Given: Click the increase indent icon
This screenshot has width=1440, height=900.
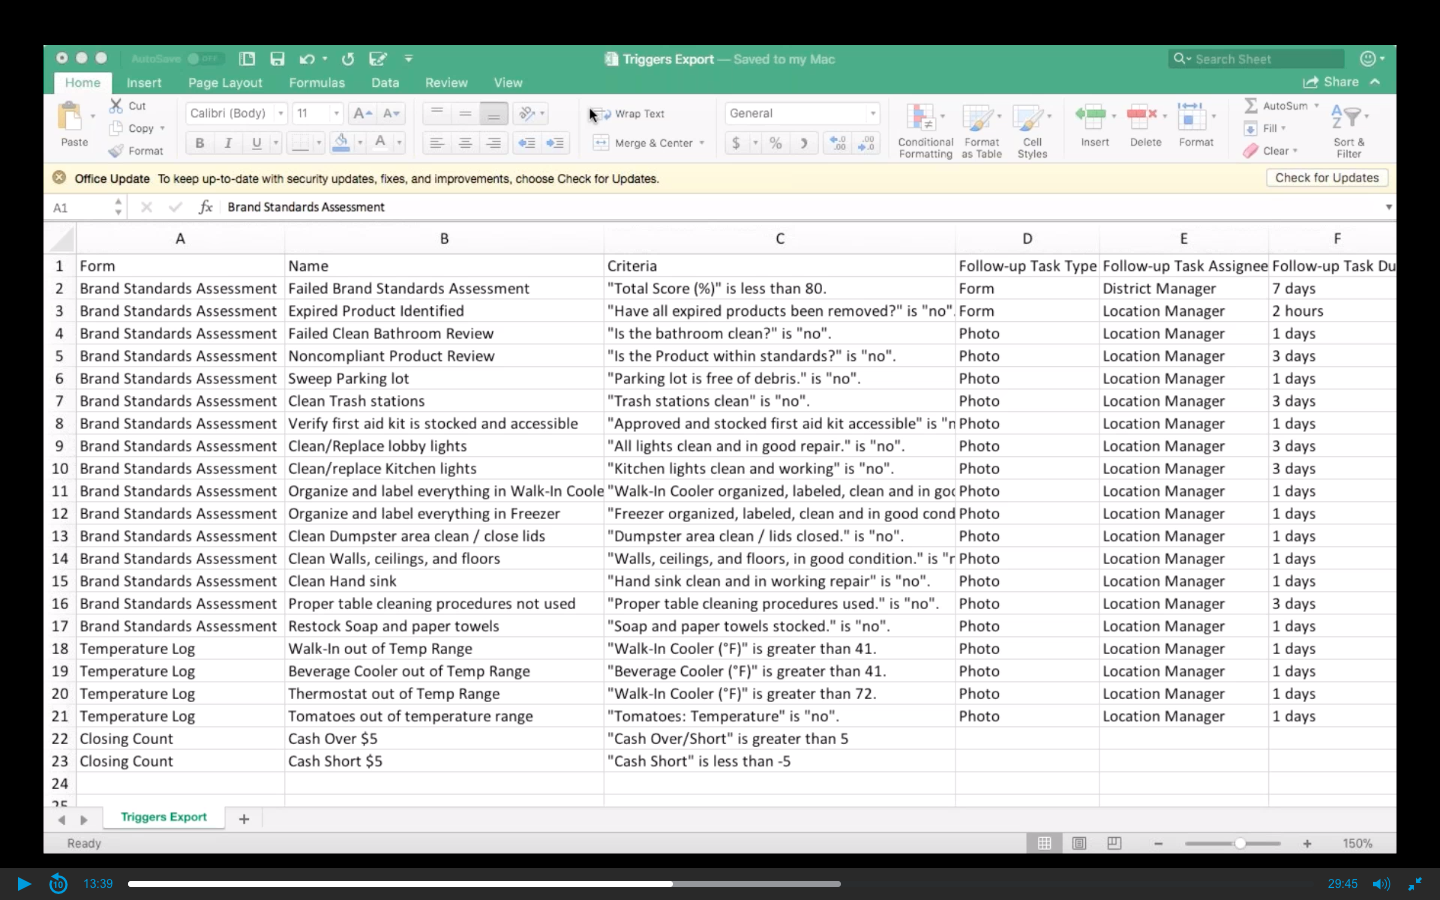Looking at the screenshot, I should (555, 143).
